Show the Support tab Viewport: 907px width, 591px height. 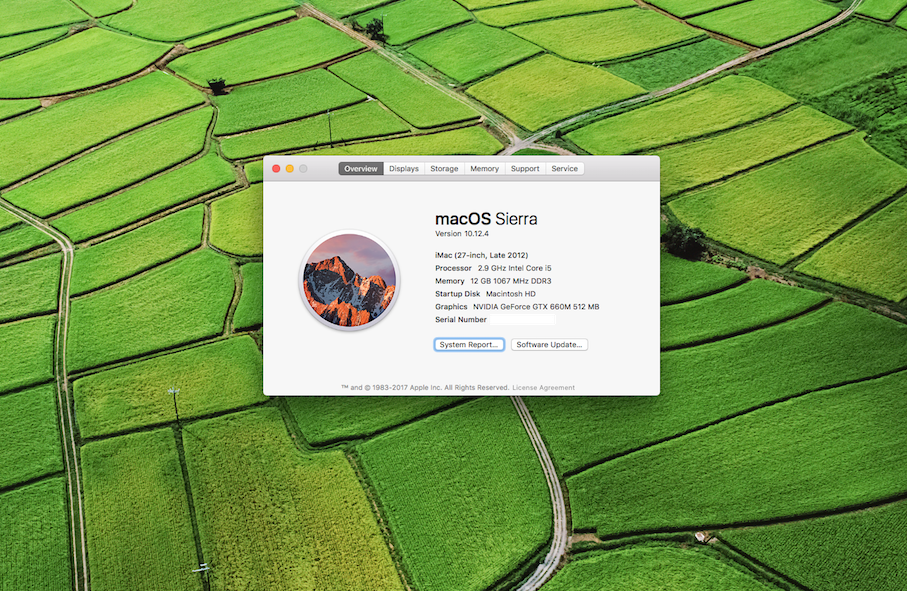point(525,169)
